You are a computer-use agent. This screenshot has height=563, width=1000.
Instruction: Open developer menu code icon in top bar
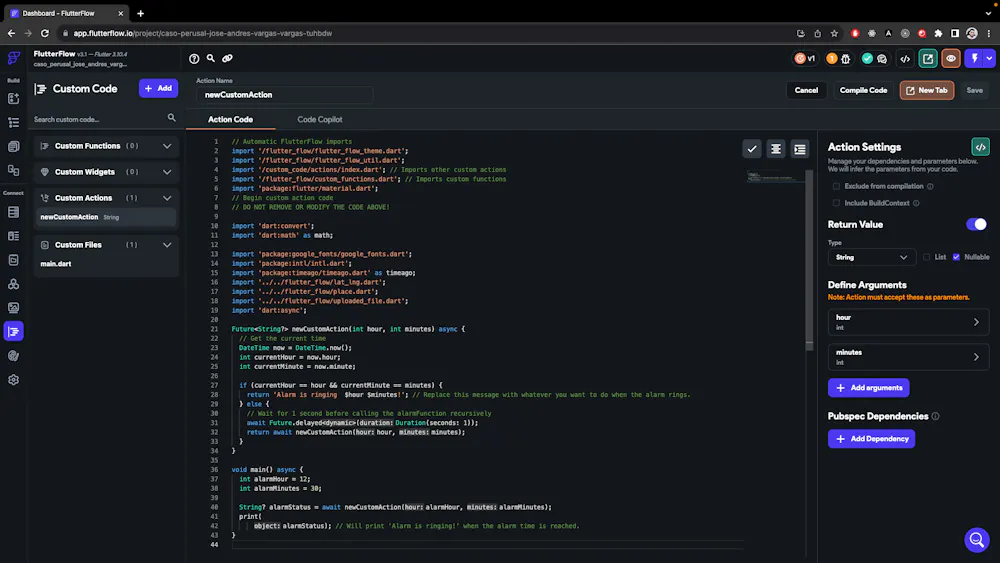tap(905, 59)
